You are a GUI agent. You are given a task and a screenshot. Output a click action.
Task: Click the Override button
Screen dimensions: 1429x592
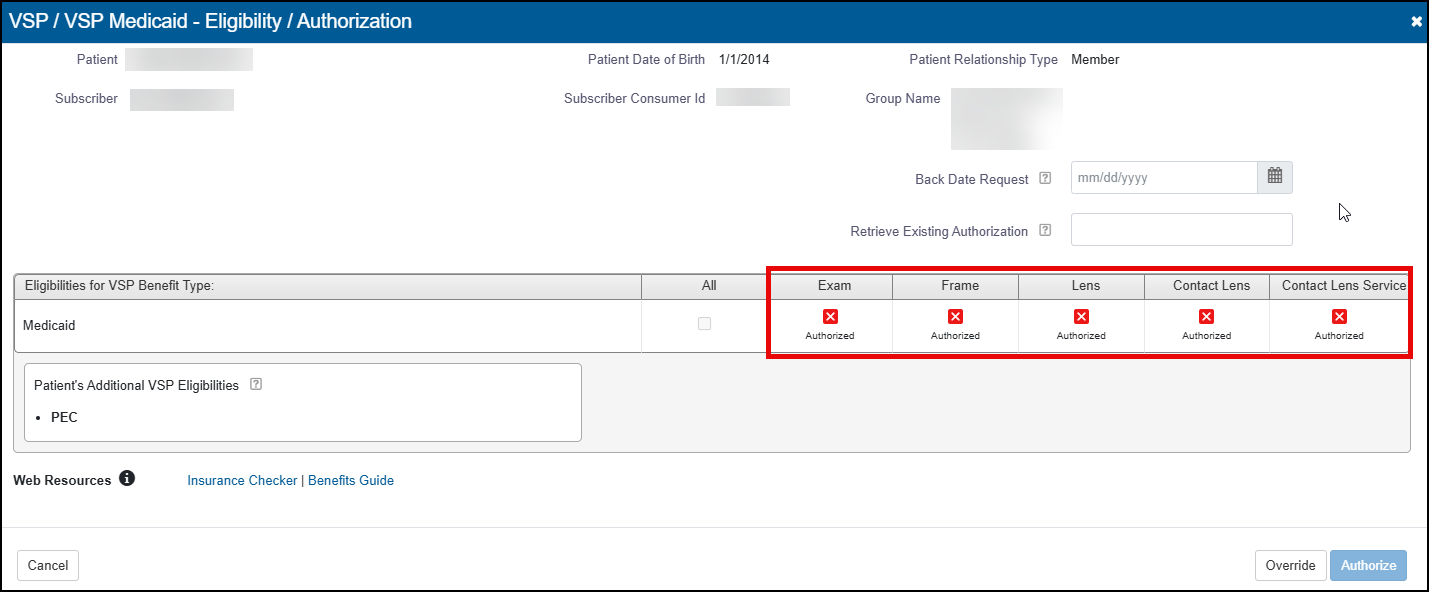click(1290, 566)
